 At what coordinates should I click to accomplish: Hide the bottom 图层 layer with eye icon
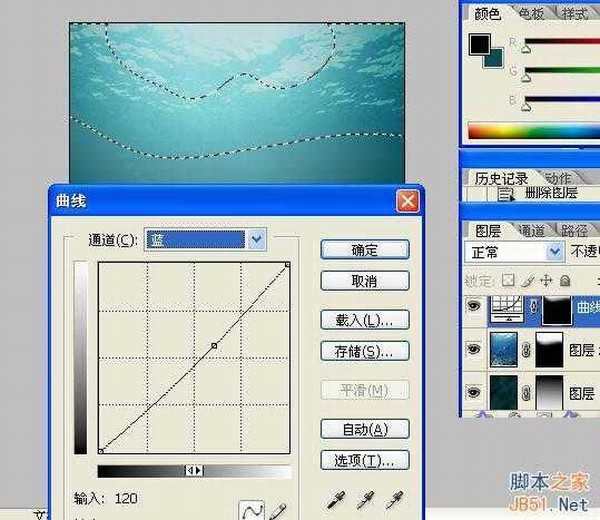(x=474, y=392)
